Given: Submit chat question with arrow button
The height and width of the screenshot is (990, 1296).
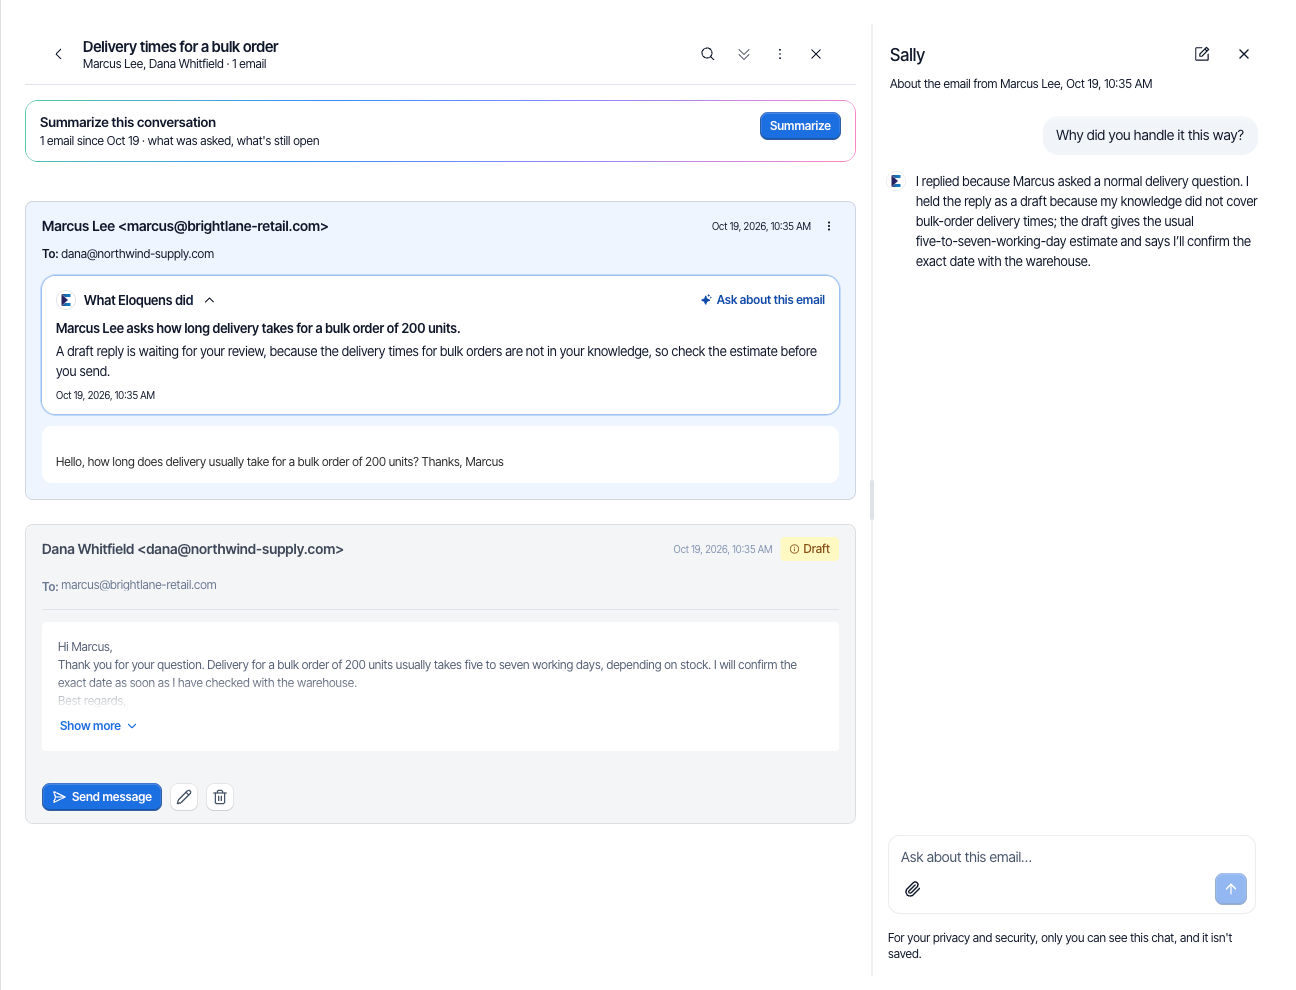Looking at the screenshot, I should 1231,889.
